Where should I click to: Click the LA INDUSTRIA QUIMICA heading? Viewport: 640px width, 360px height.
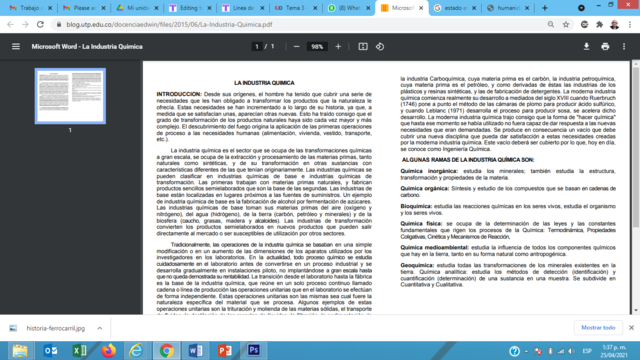point(264,83)
